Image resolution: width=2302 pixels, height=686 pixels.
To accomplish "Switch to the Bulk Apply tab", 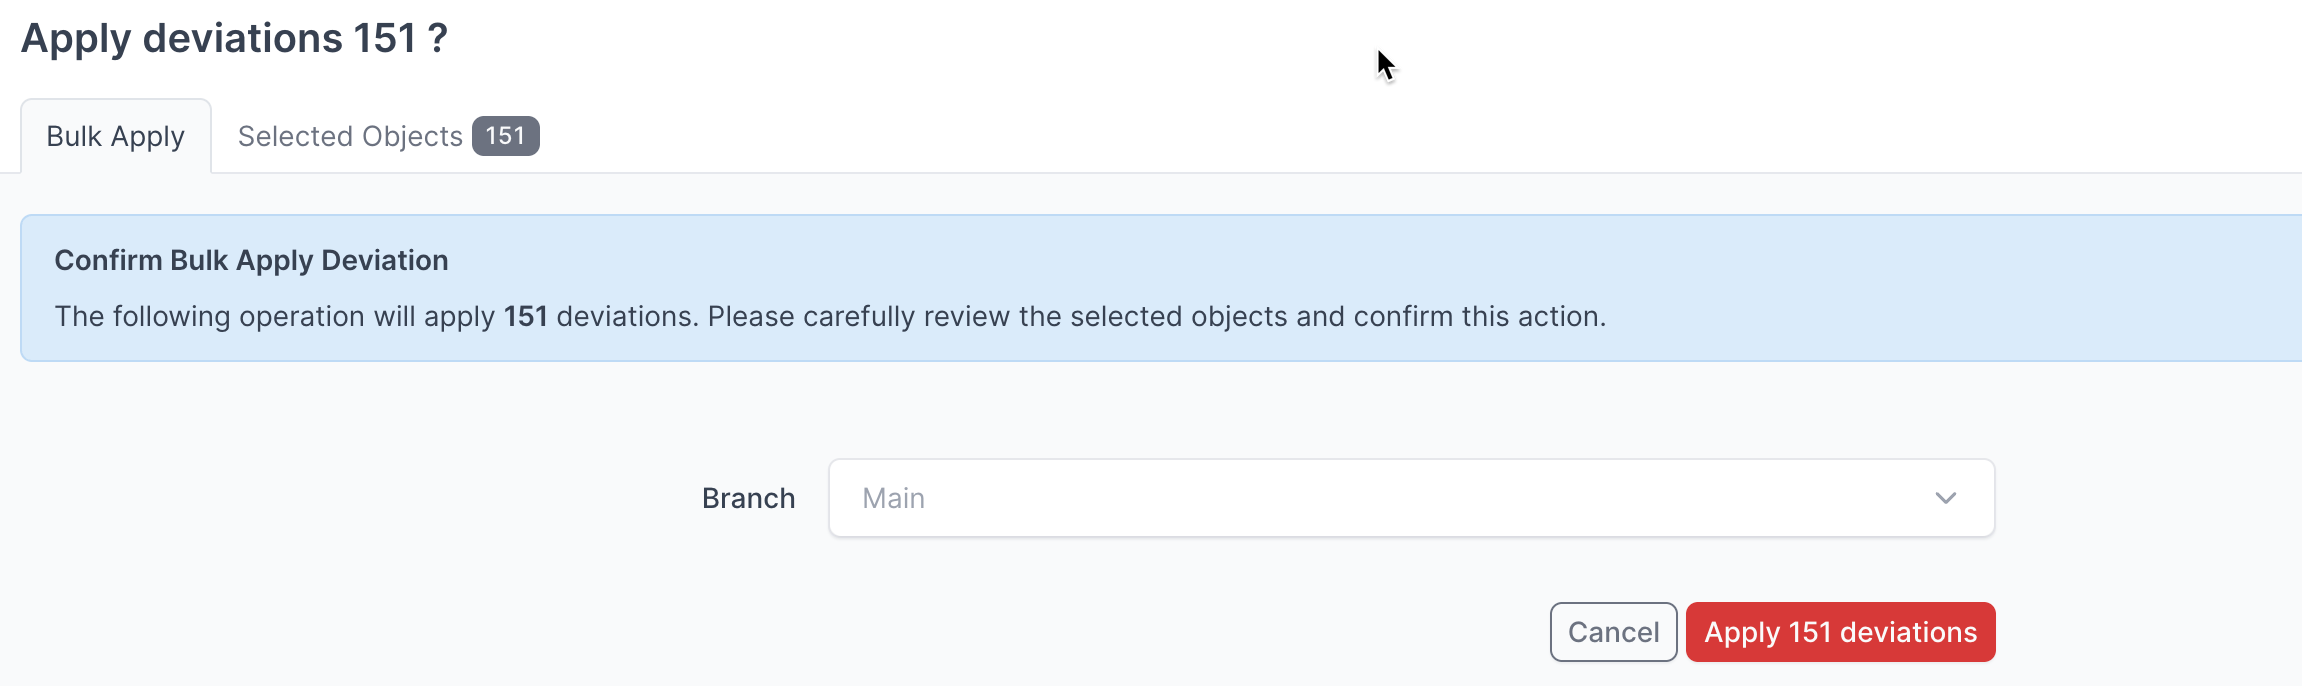I will click(116, 136).
